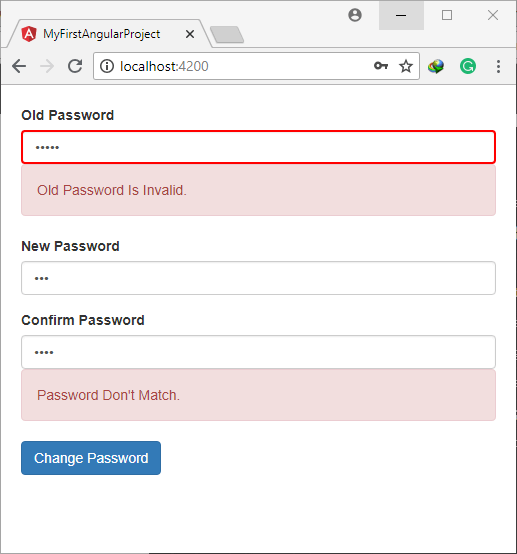Click the Change Password button
Screen dimensions: 517x554
tap(91, 458)
